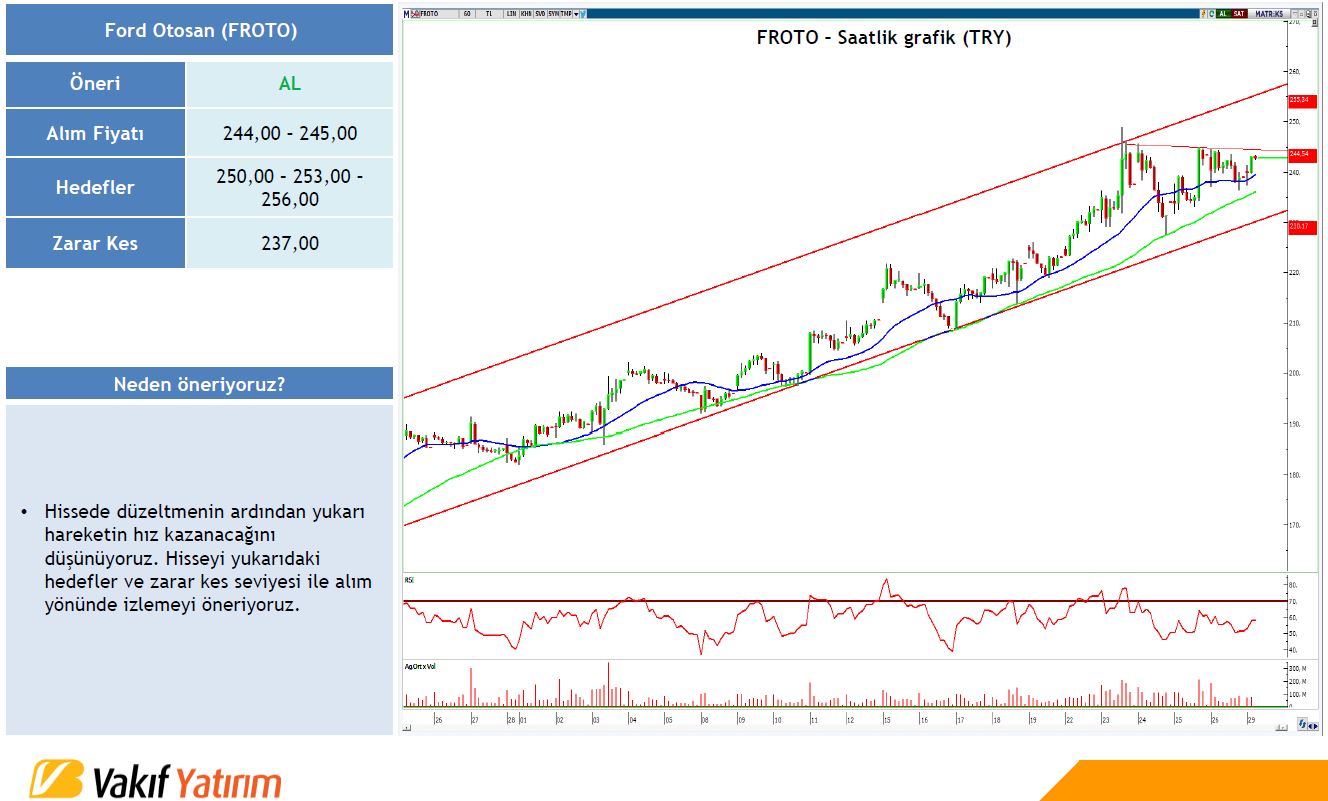Select the RSI indicator label
The height and width of the screenshot is (801, 1328).
point(408,579)
